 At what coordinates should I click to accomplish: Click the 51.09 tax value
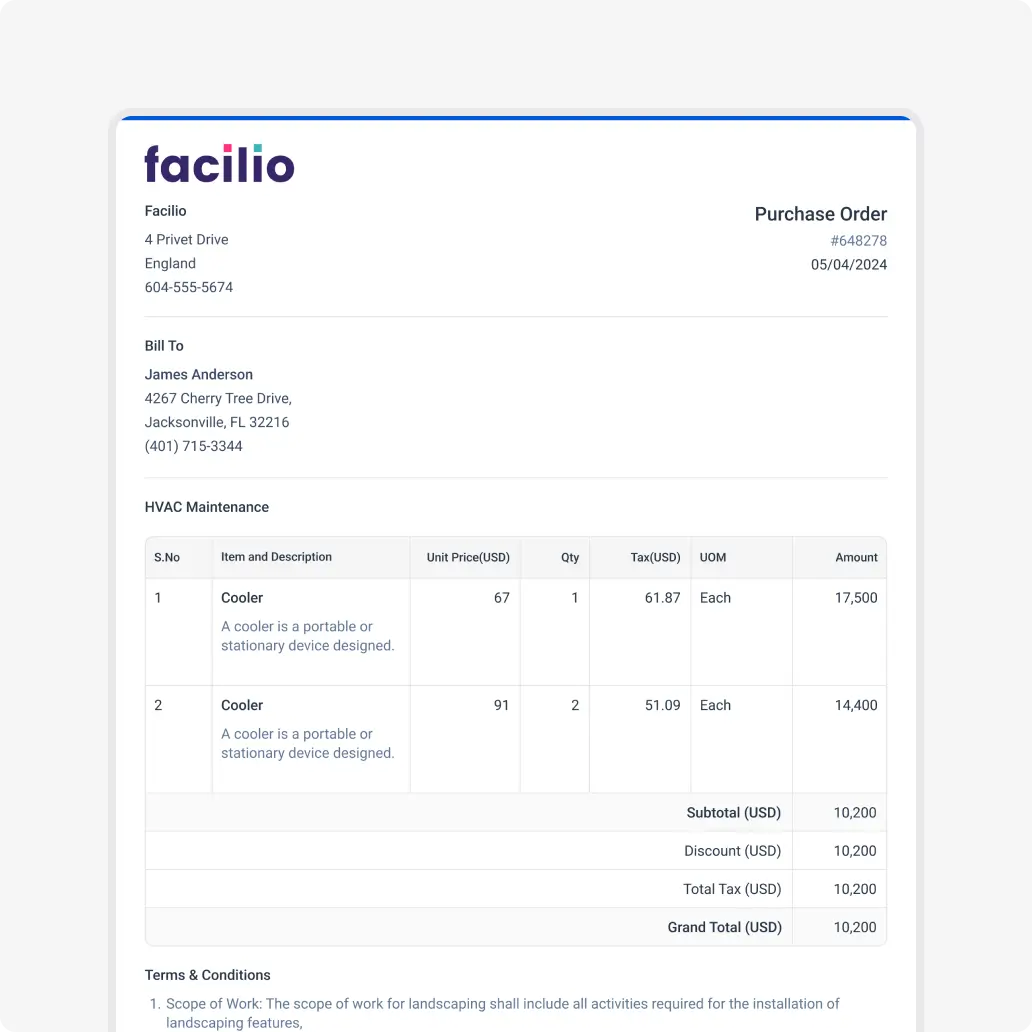click(662, 705)
